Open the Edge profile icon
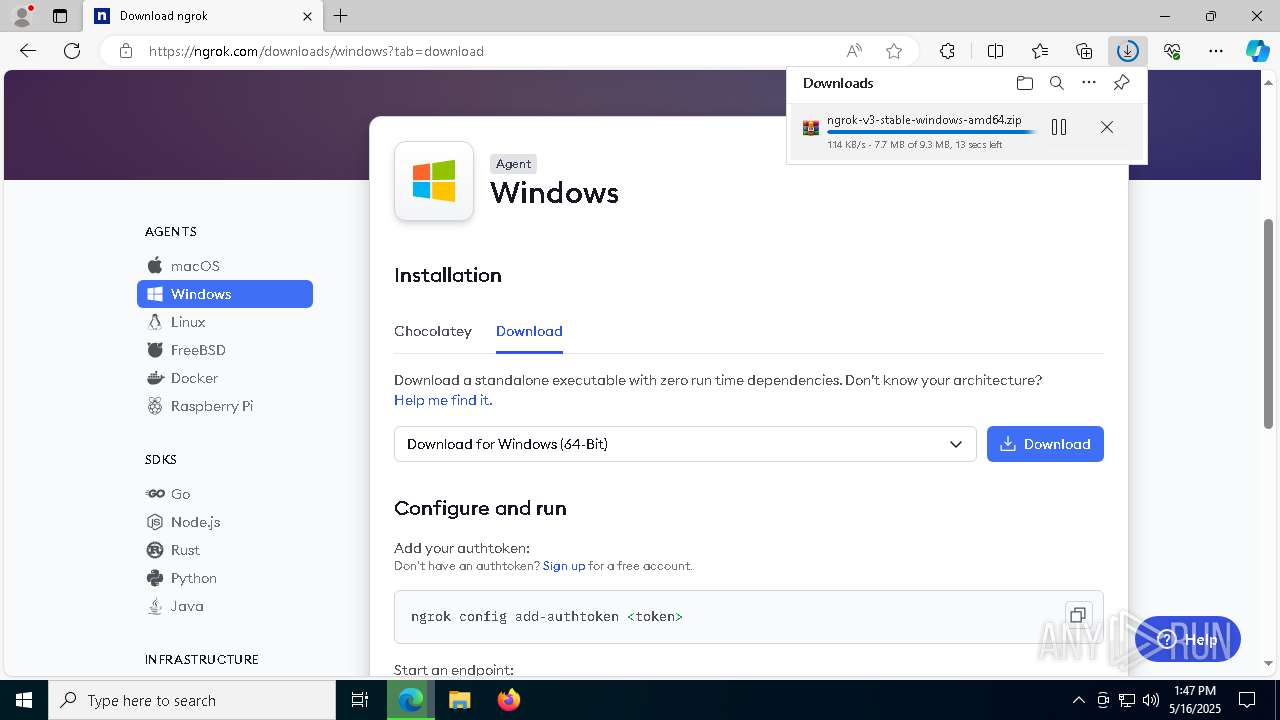 [21, 16]
